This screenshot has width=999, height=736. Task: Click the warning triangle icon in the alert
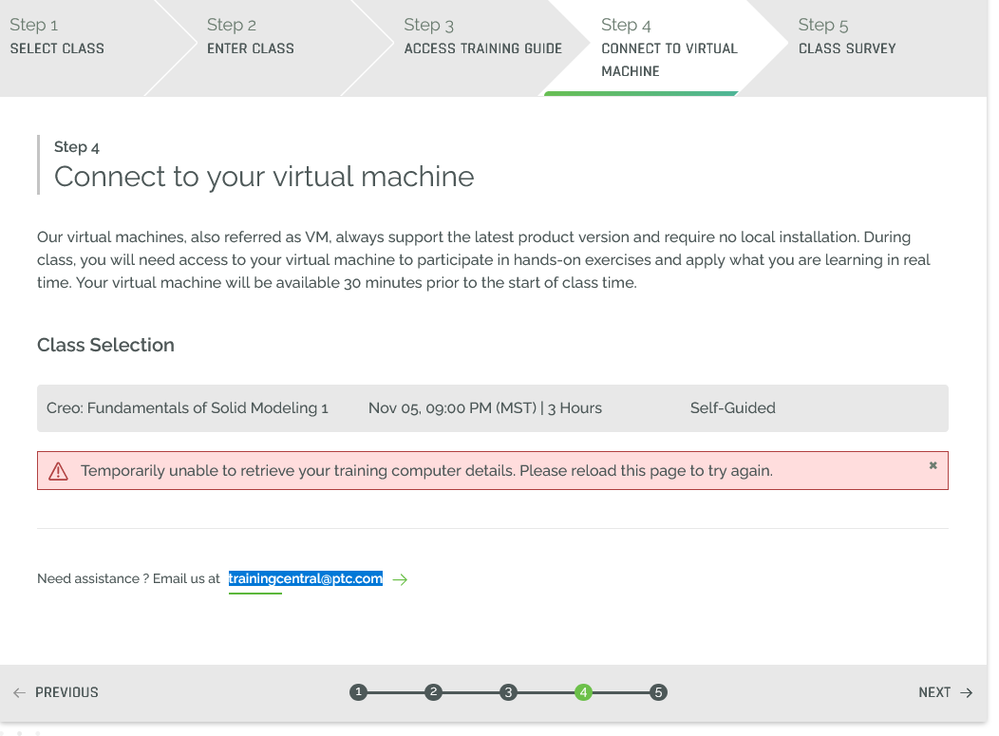point(58,471)
